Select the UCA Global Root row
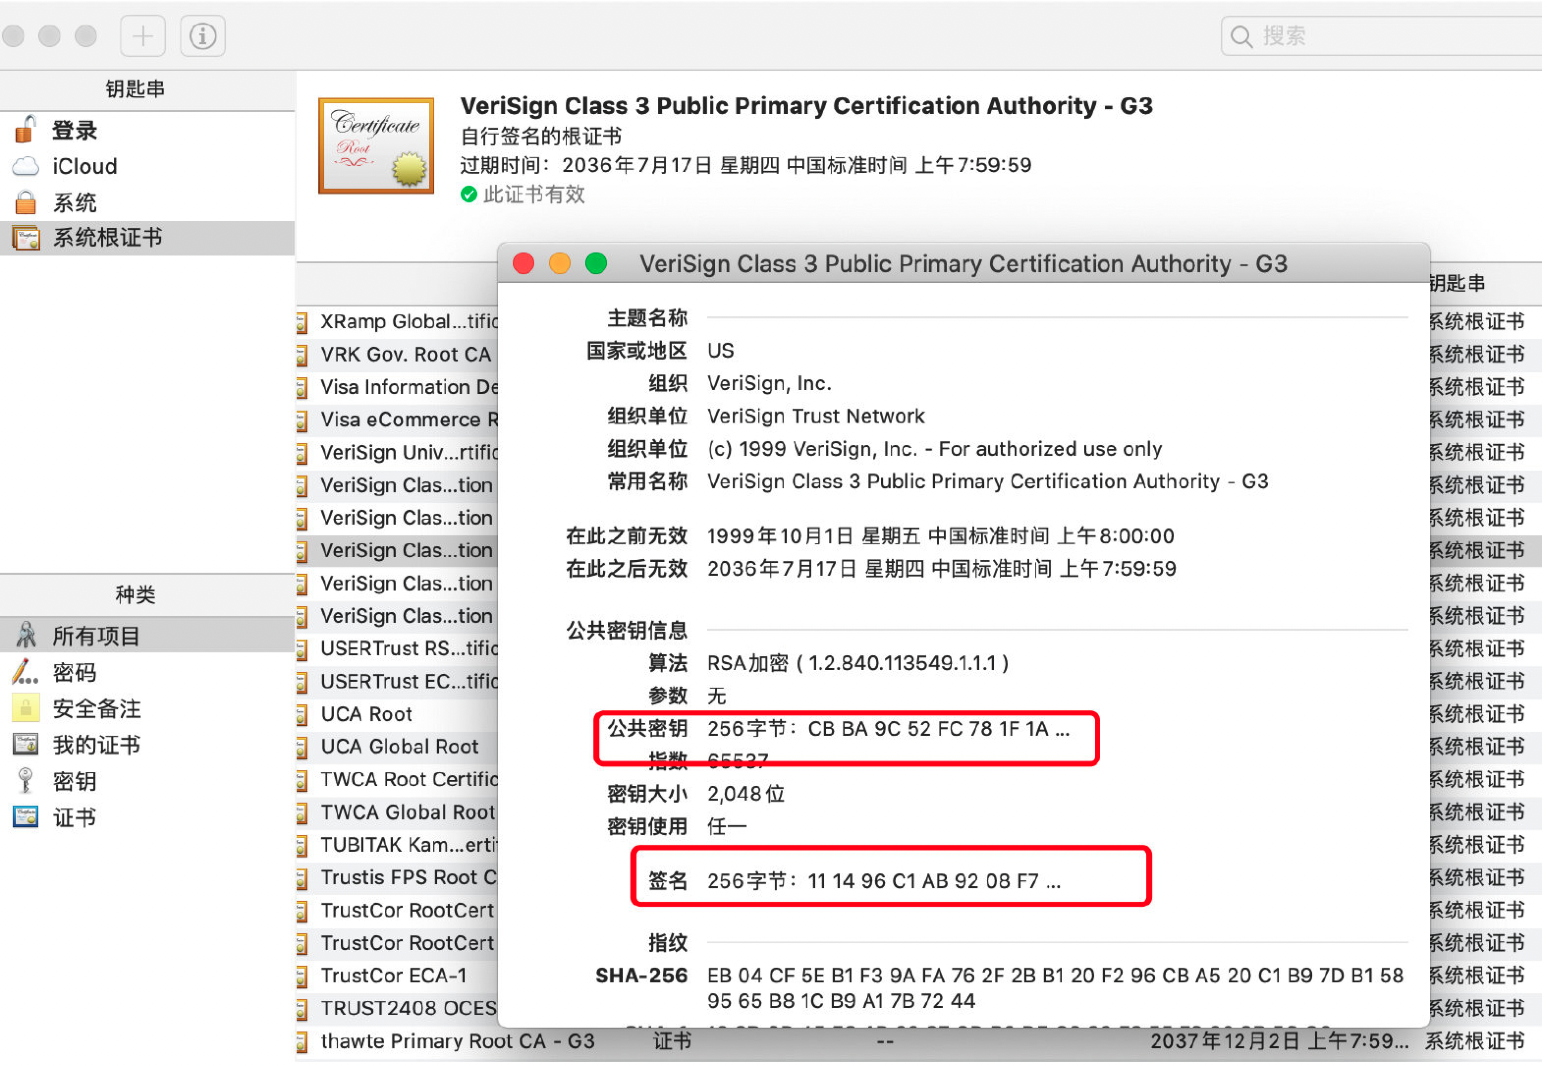This screenshot has height=1066, width=1547. (397, 747)
